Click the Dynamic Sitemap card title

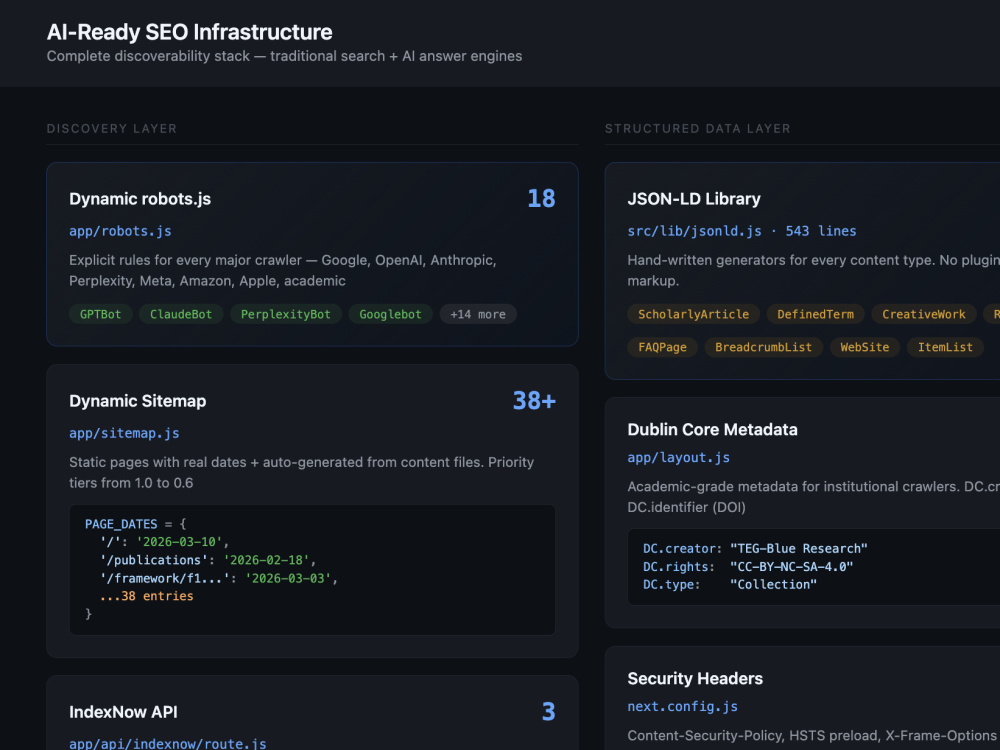point(138,401)
